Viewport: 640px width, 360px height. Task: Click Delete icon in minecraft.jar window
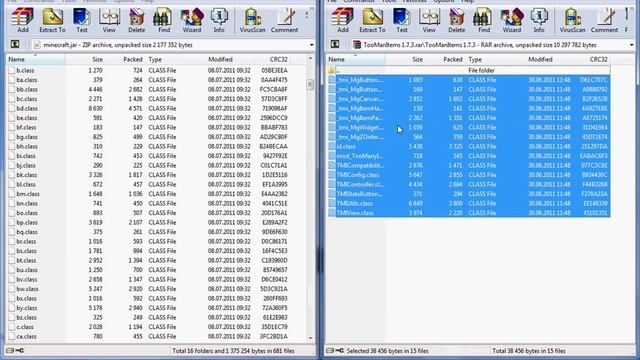136,20
